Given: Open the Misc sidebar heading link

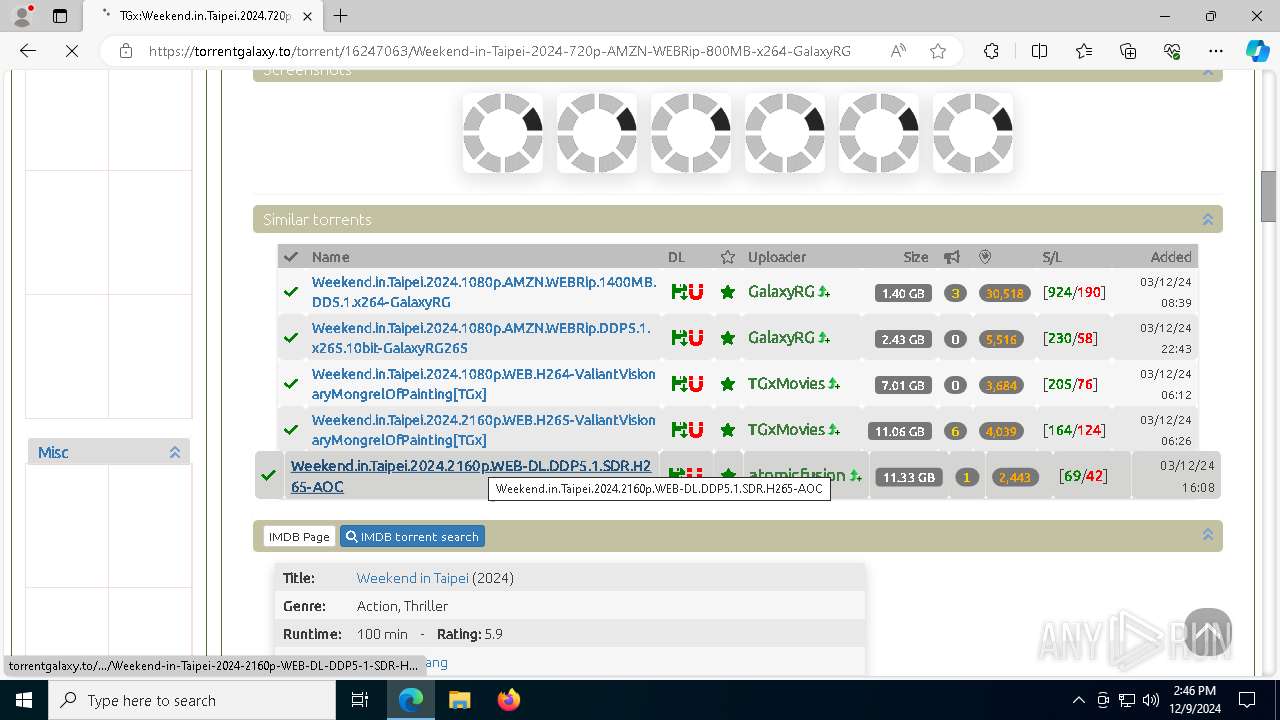Looking at the screenshot, I should pos(53,453).
